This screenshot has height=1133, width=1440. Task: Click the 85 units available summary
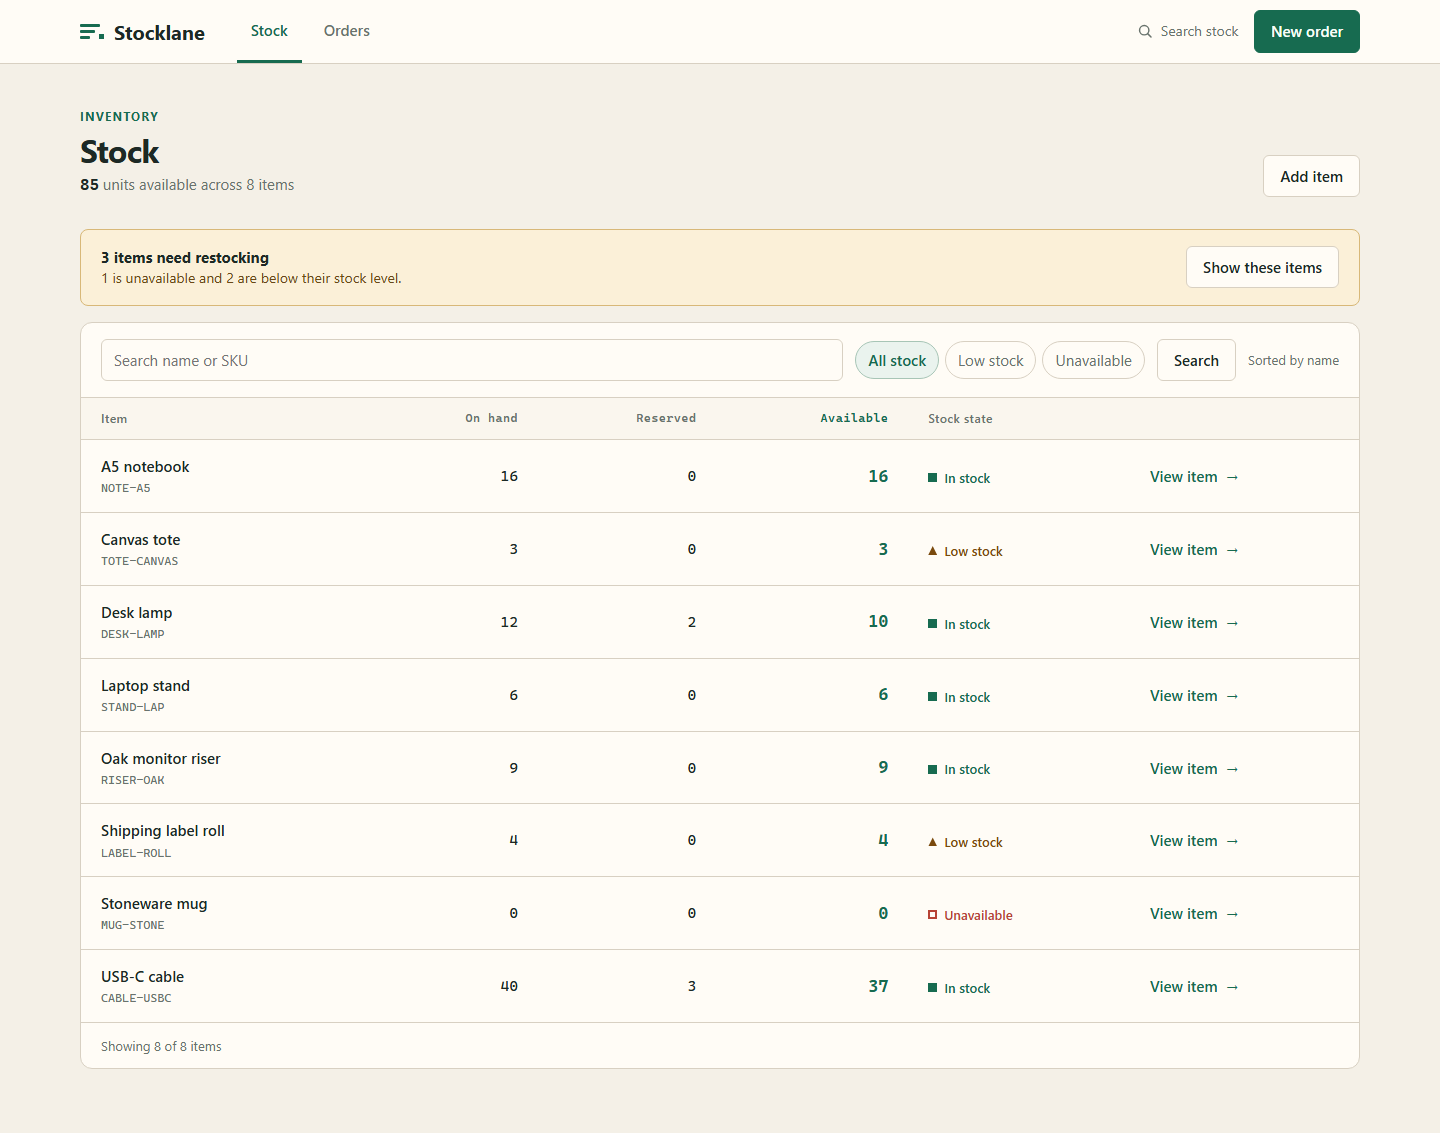[x=187, y=185]
